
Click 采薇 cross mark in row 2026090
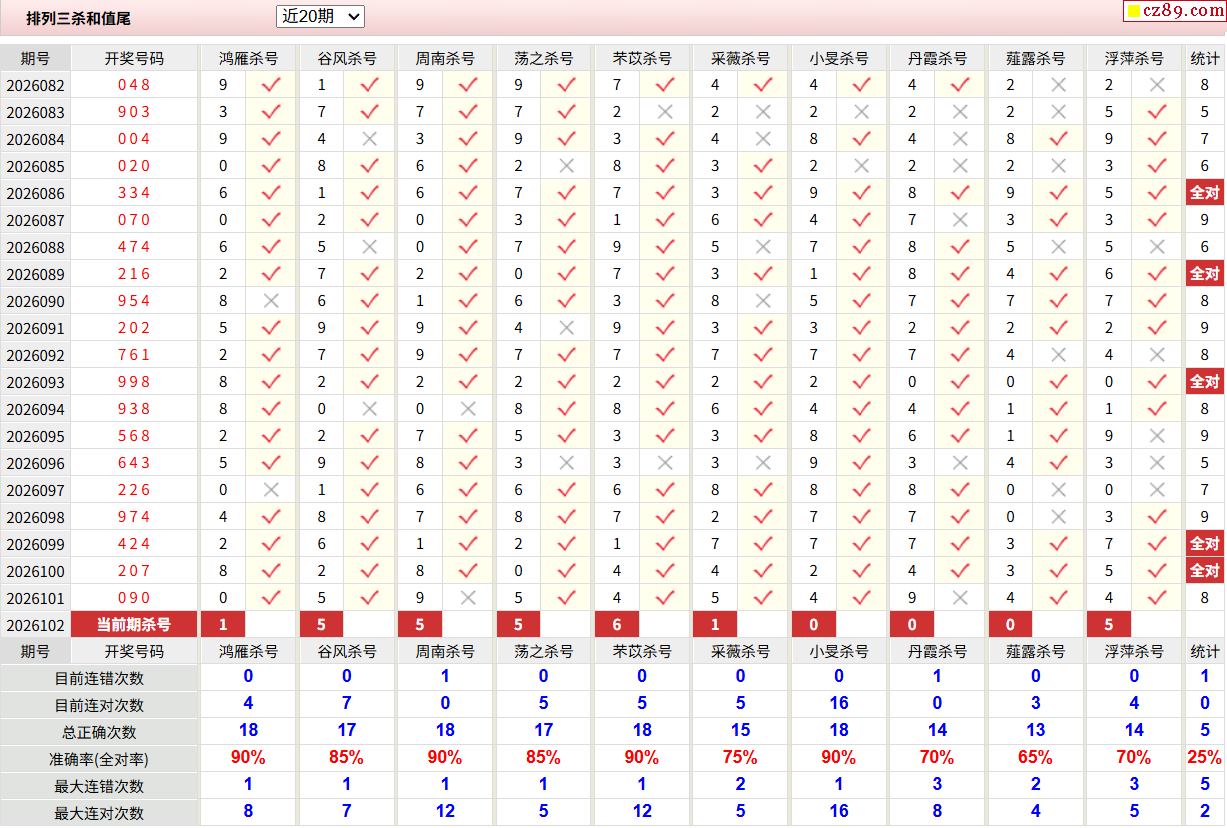tap(763, 301)
